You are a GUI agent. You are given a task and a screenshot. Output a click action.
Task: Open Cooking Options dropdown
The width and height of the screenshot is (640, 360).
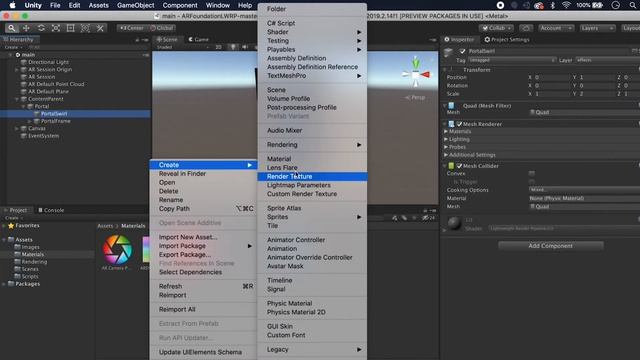coord(584,190)
